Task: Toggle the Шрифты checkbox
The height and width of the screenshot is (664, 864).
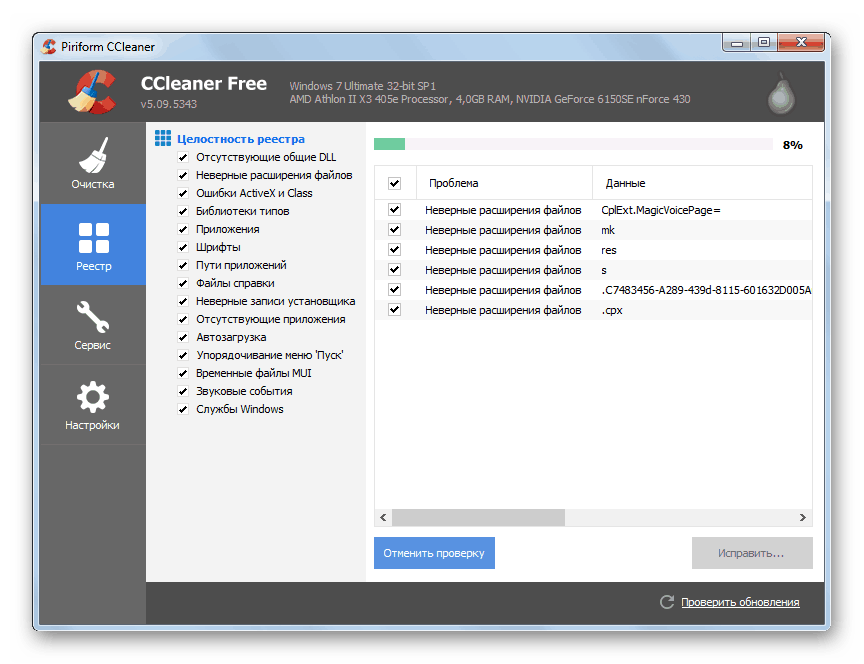Action: [183, 247]
